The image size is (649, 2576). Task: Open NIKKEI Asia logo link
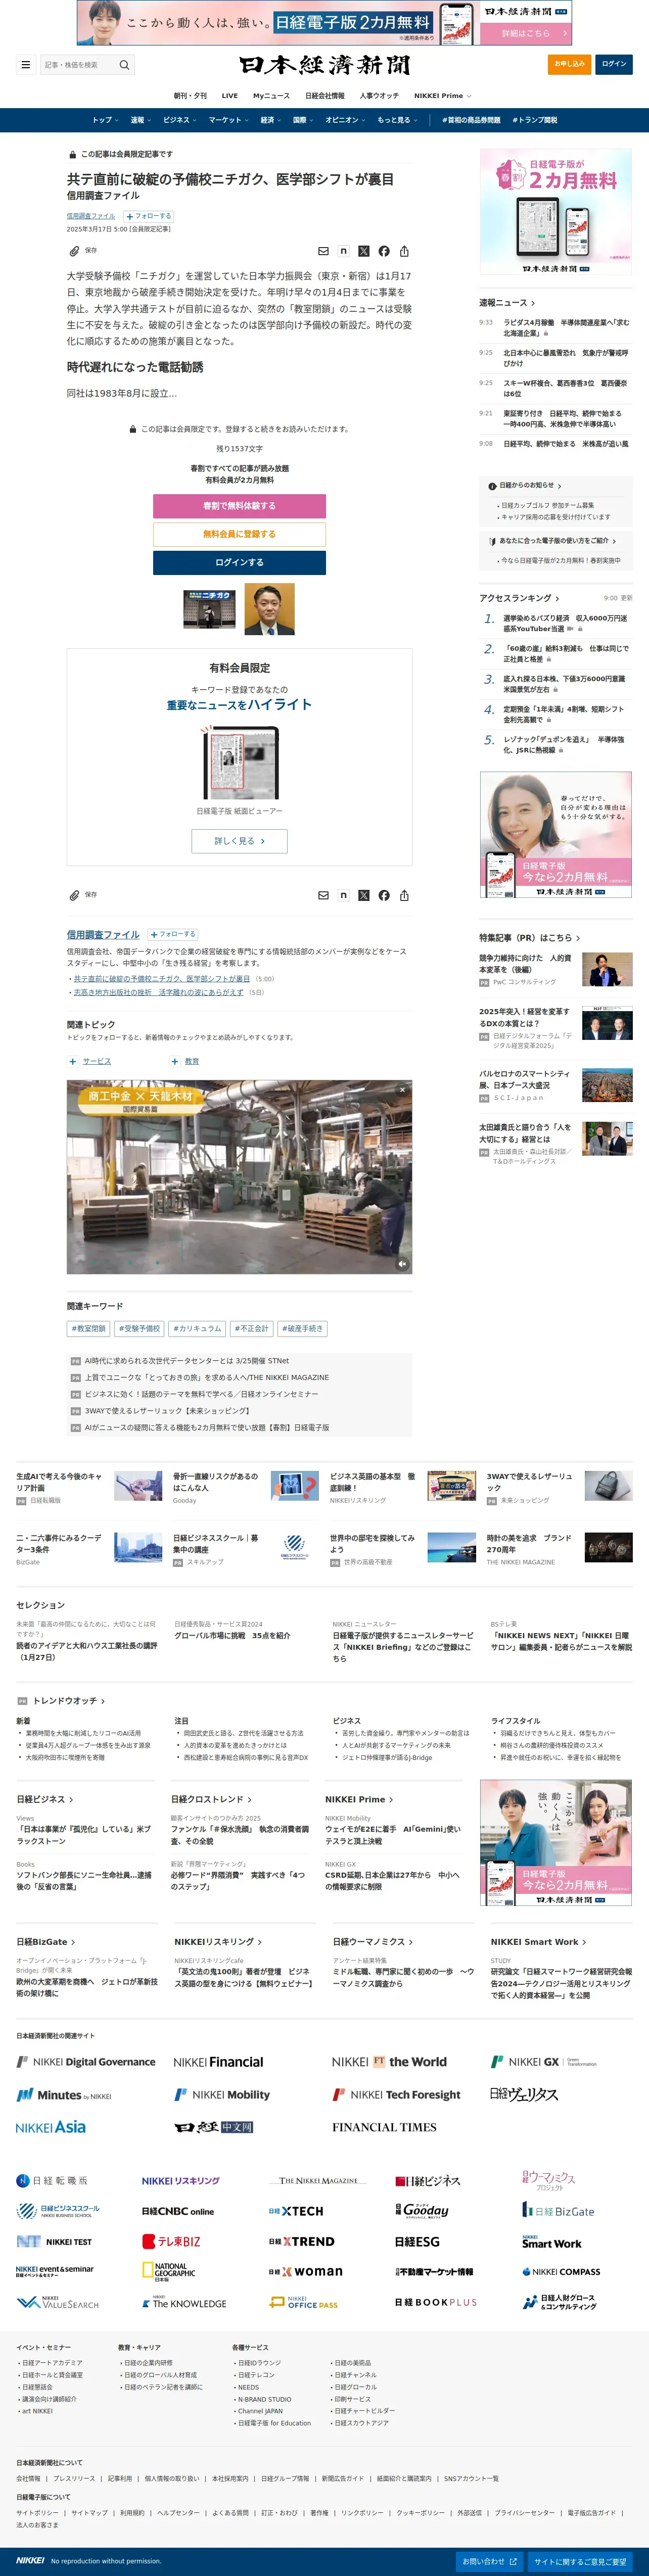coord(51,2127)
